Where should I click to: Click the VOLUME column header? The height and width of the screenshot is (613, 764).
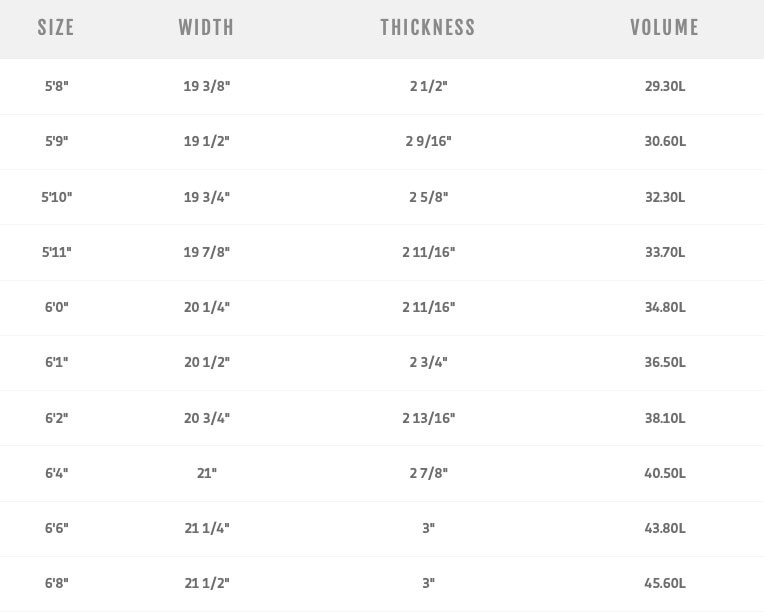point(665,28)
